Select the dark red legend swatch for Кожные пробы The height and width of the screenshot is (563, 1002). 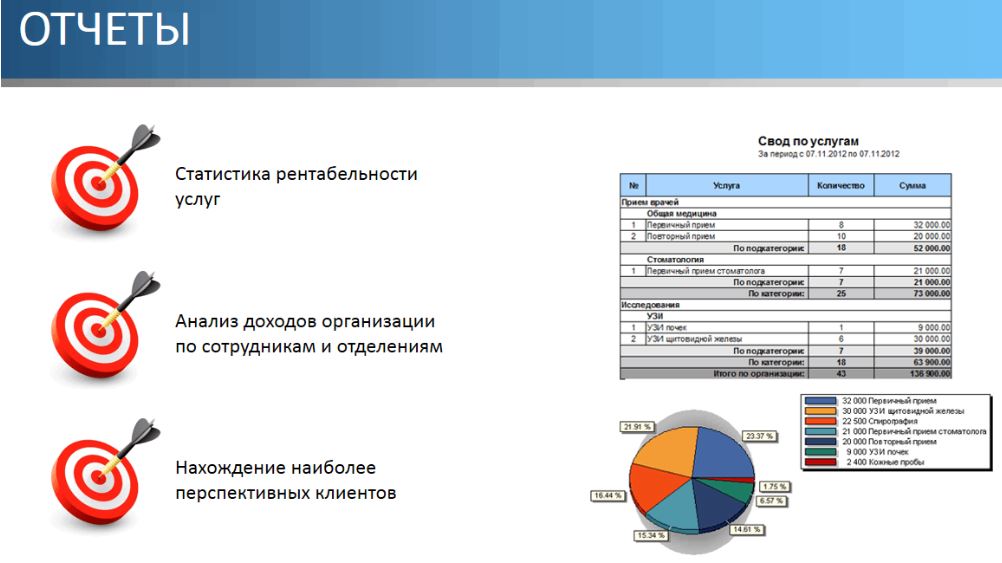tap(820, 462)
